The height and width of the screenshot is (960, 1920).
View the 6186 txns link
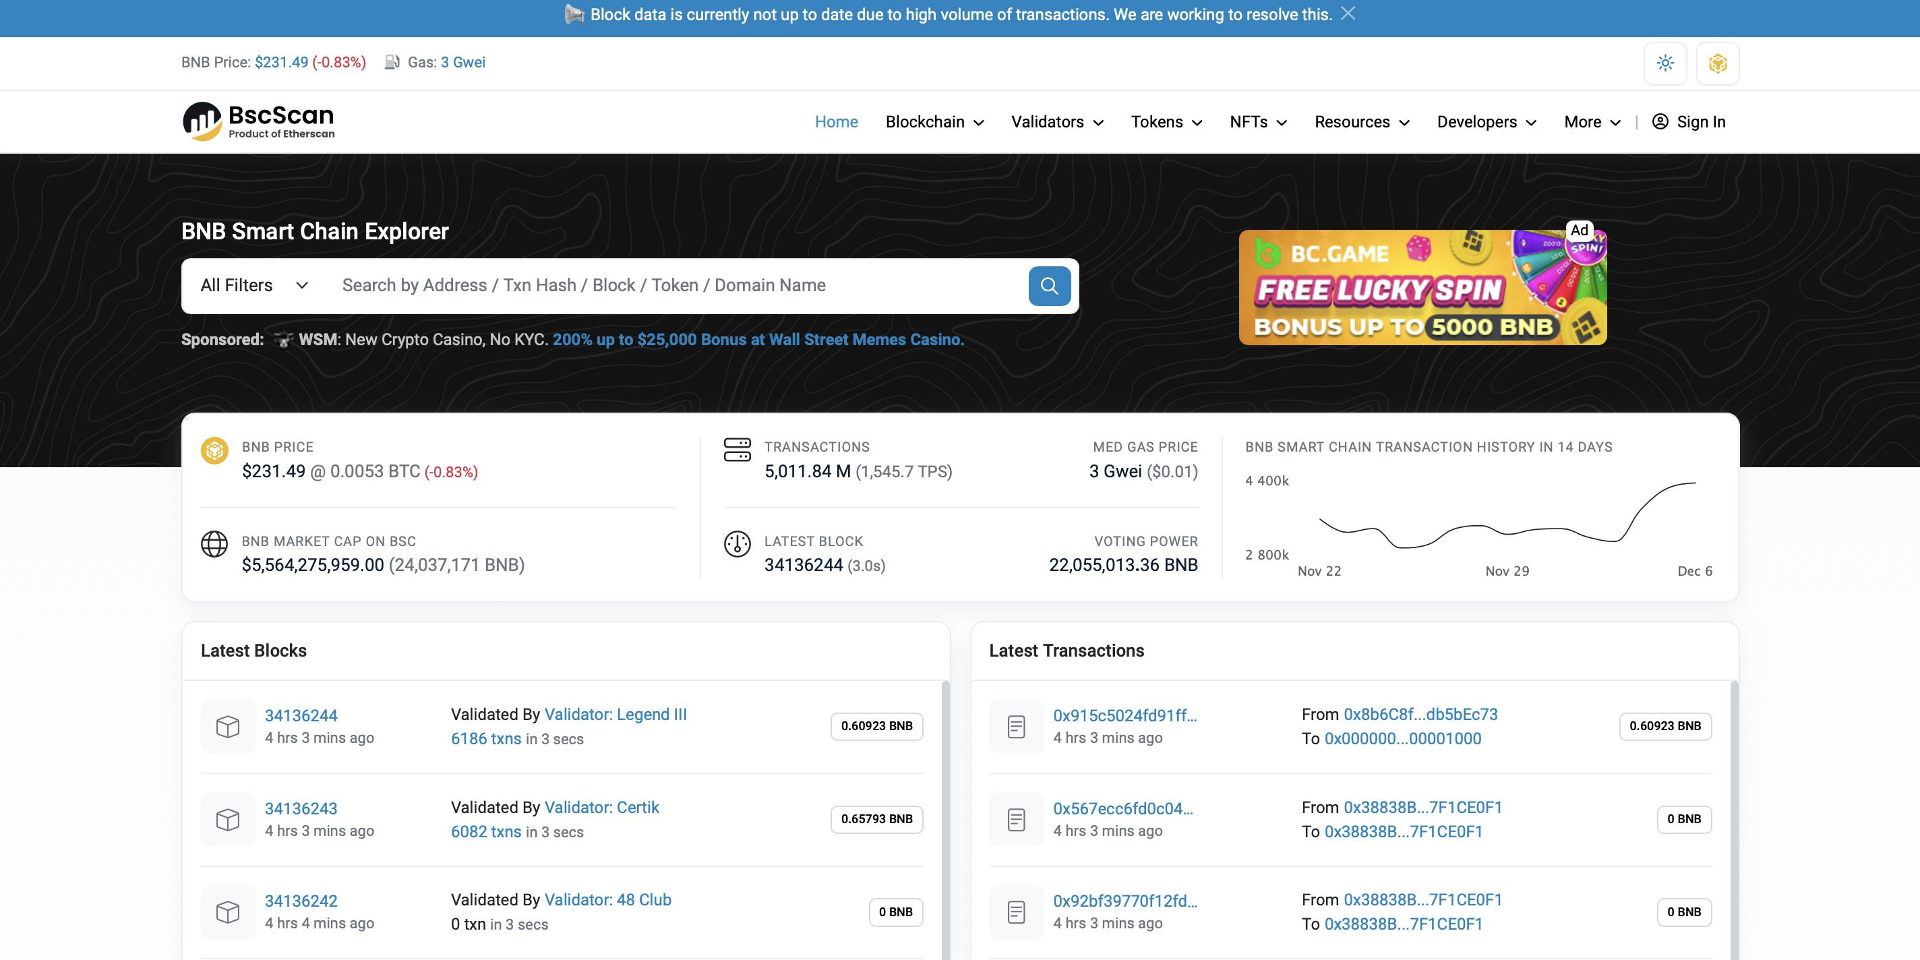(486, 739)
